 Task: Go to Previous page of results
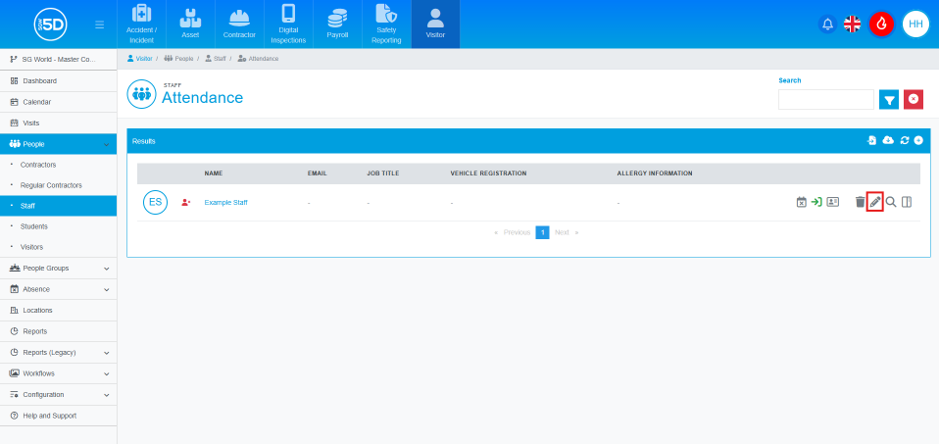pos(512,232)
